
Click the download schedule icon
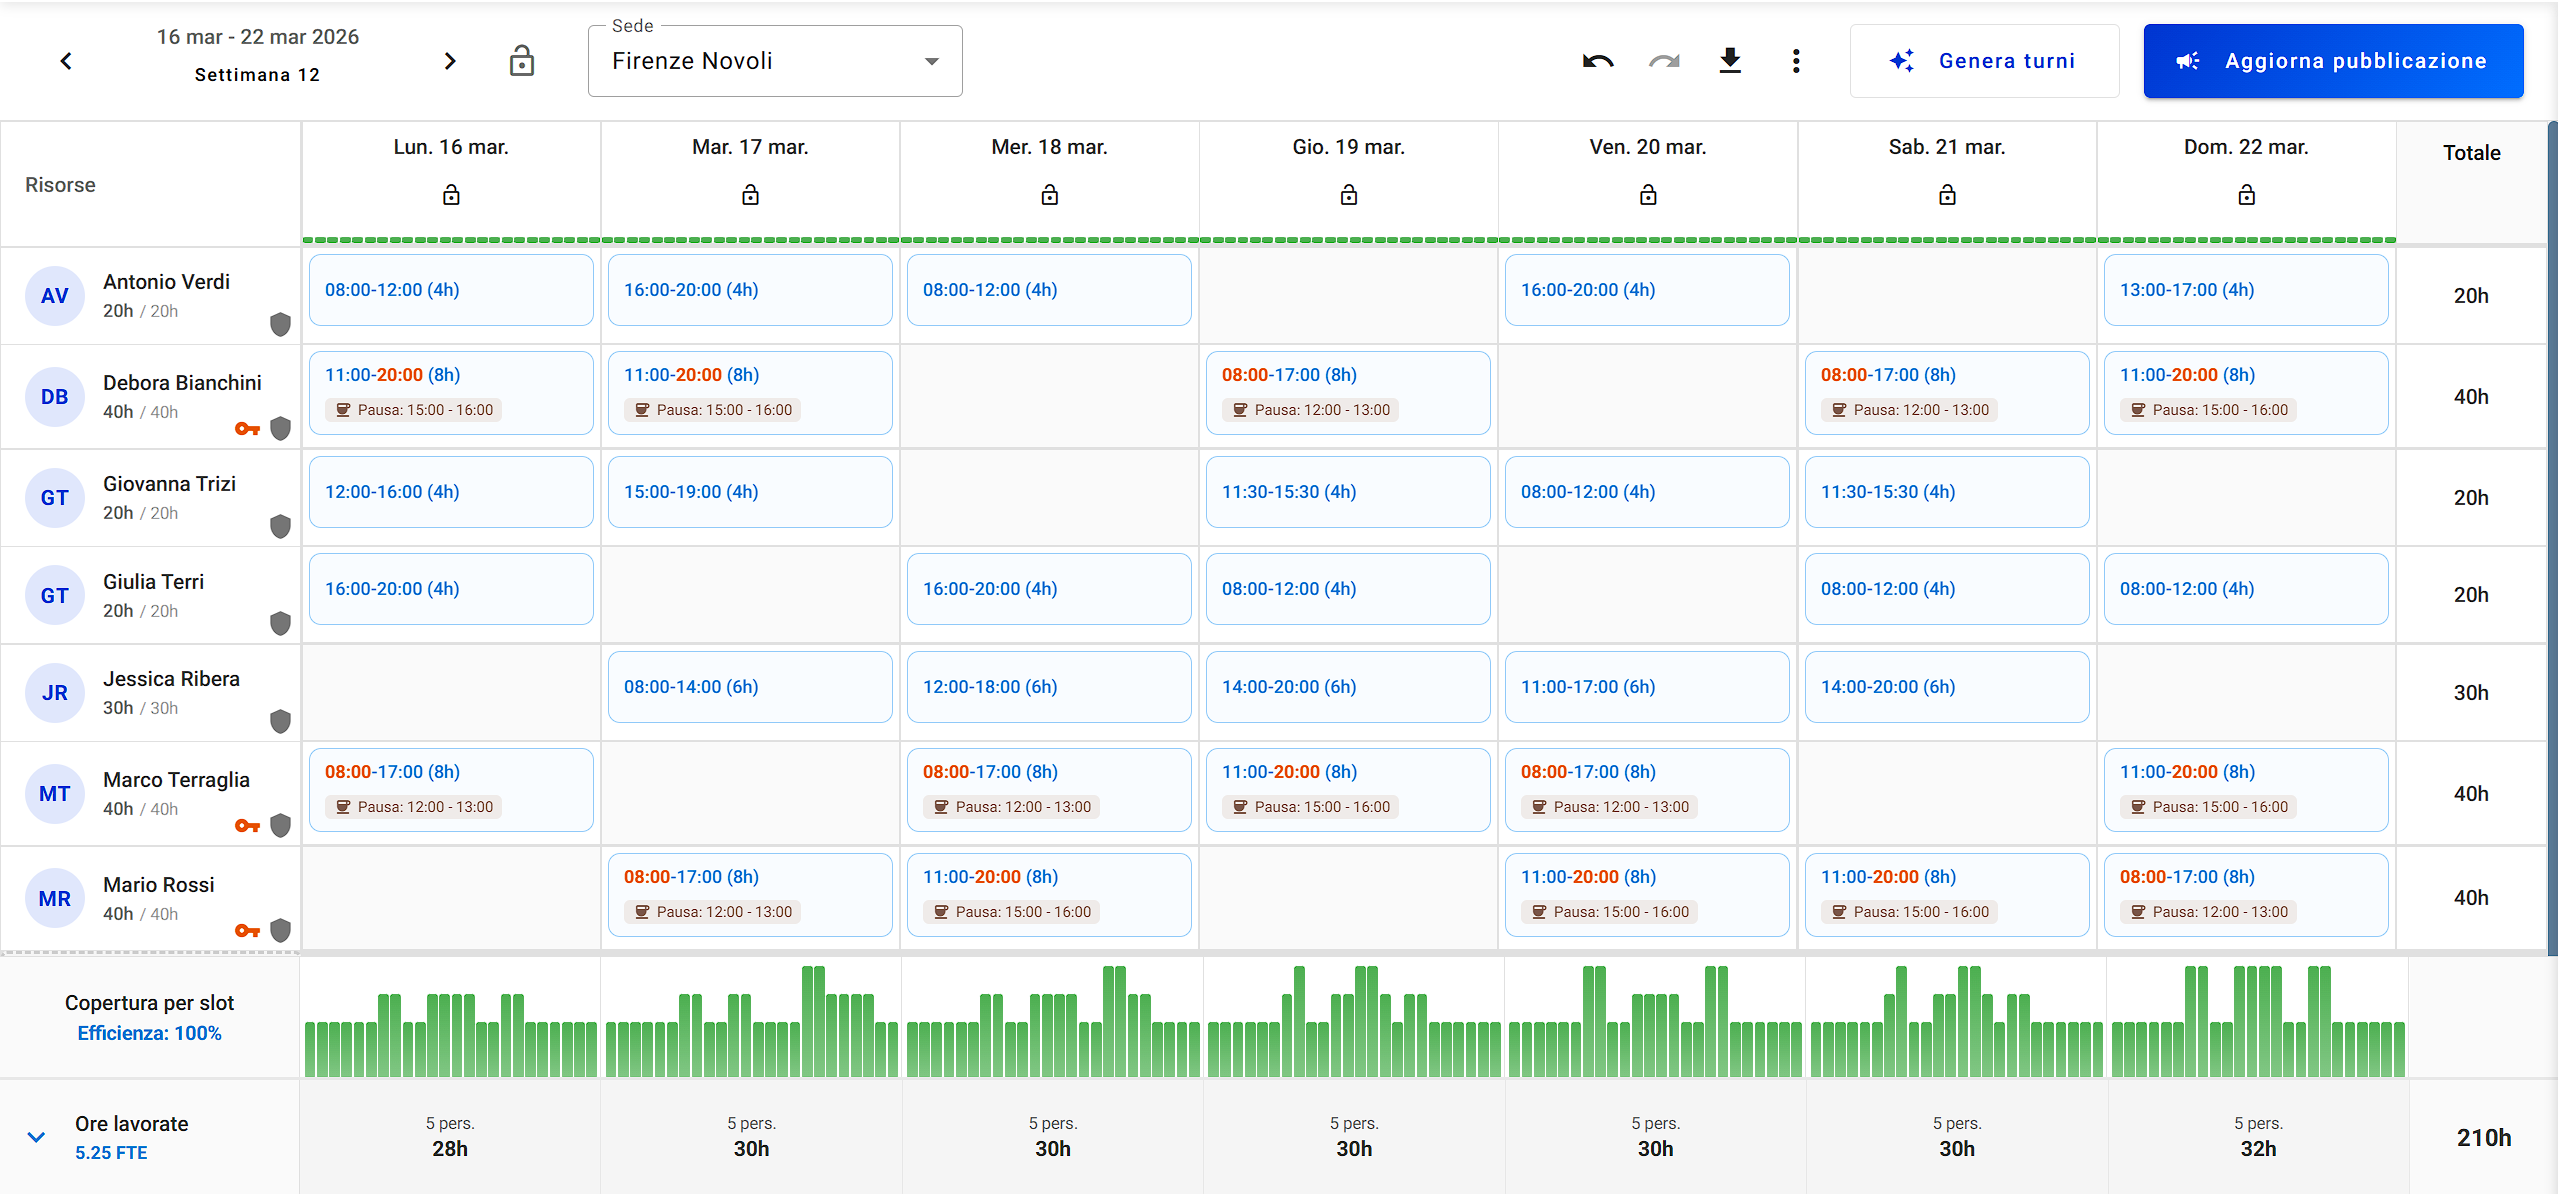point(1730,61)
